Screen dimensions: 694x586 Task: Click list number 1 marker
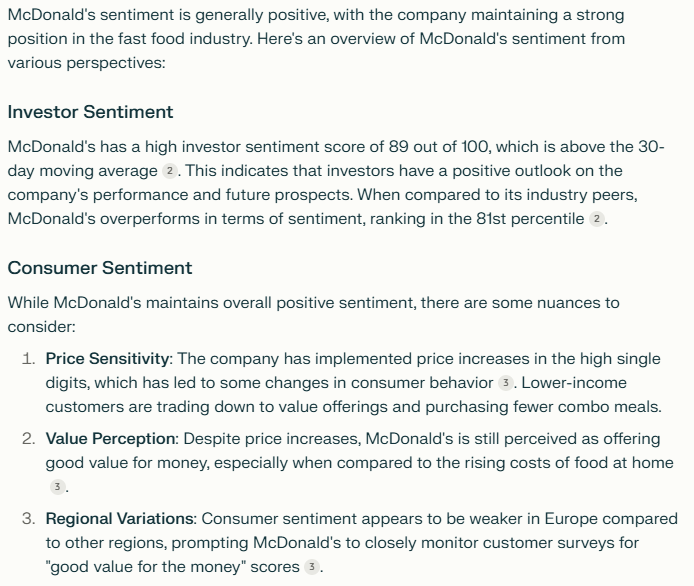[x=28, y=359]
